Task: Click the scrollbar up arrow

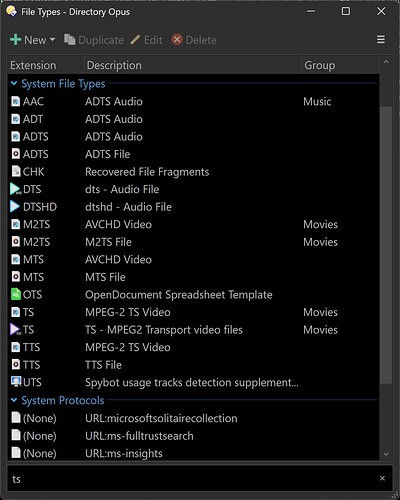Action: pos(386,62)
